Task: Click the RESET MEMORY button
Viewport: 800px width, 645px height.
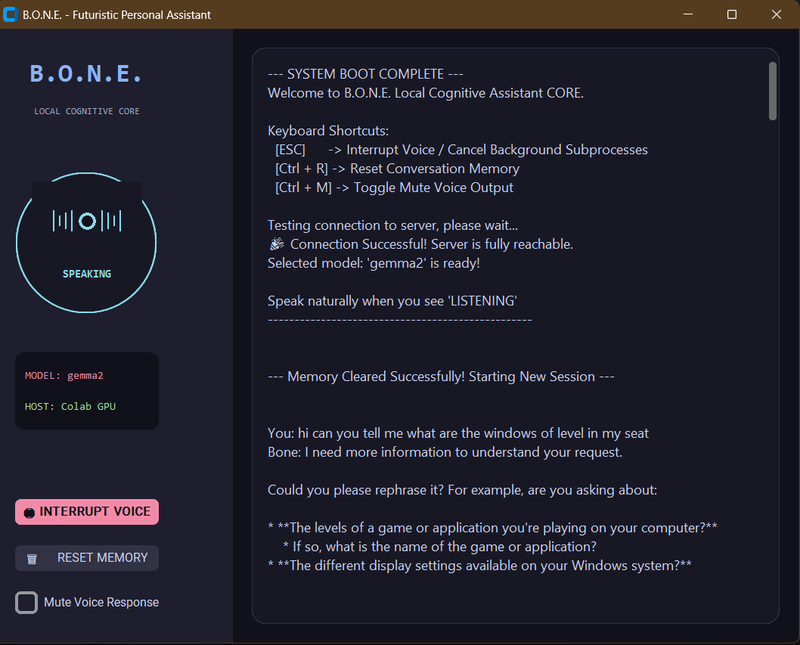Action: 87,558
